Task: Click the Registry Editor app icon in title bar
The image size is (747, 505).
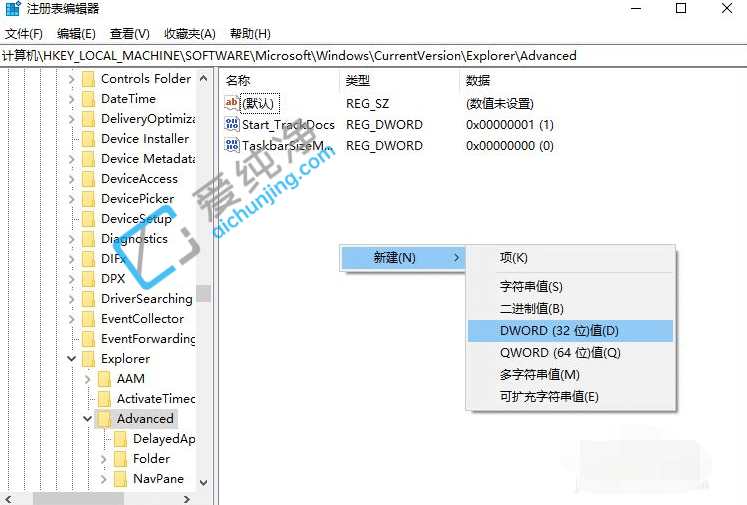Action: 13,9
